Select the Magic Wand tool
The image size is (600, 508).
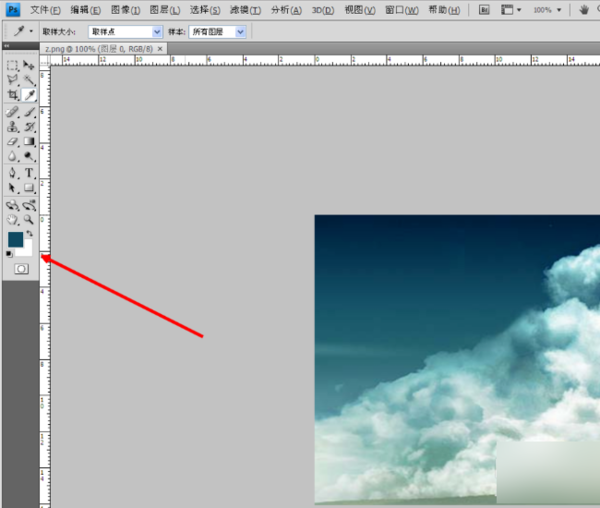[29, 80]
